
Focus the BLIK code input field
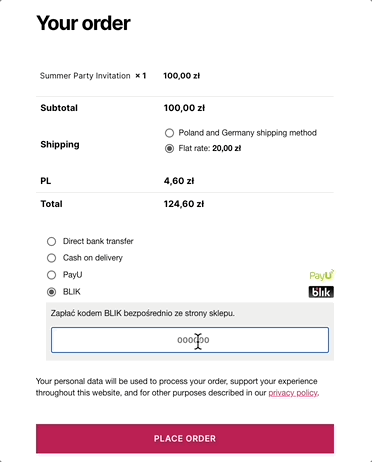tap(190, 340)
